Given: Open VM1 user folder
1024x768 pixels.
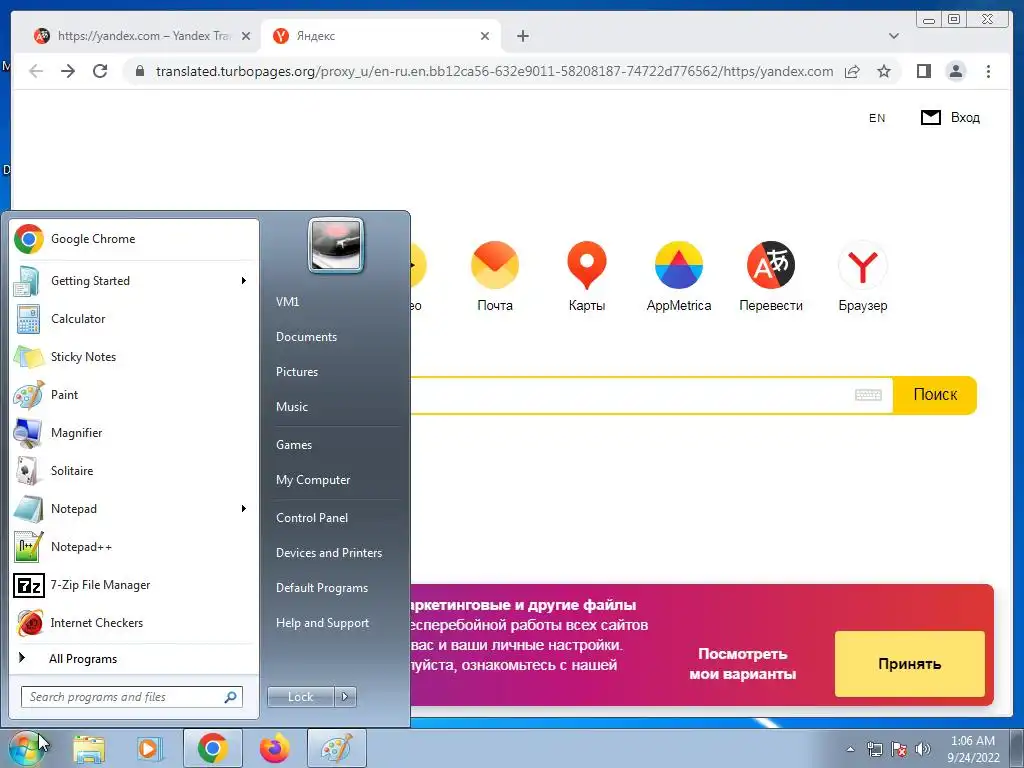Looking at the screenshot, I should pyautogui.click(x=287, y=302).
